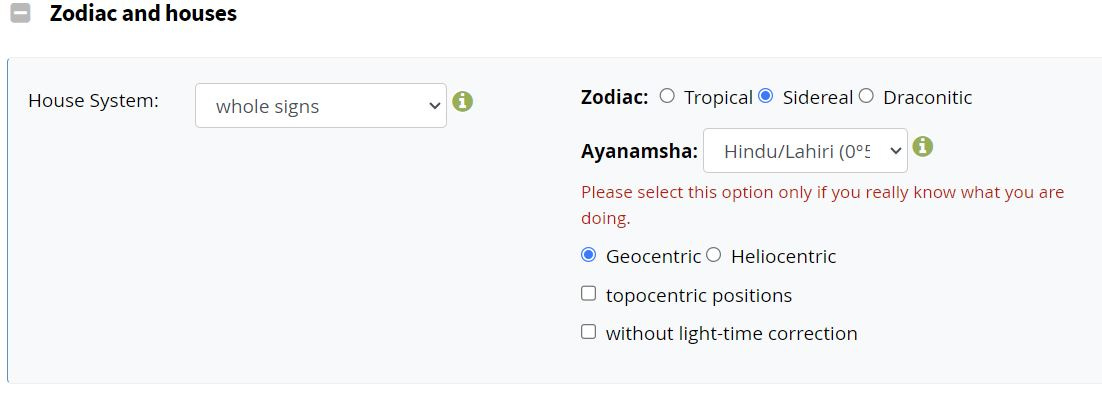The image size is (1102, 399).
Task: Enable the topocentric positions checkbox
Action: pos(588,294)
